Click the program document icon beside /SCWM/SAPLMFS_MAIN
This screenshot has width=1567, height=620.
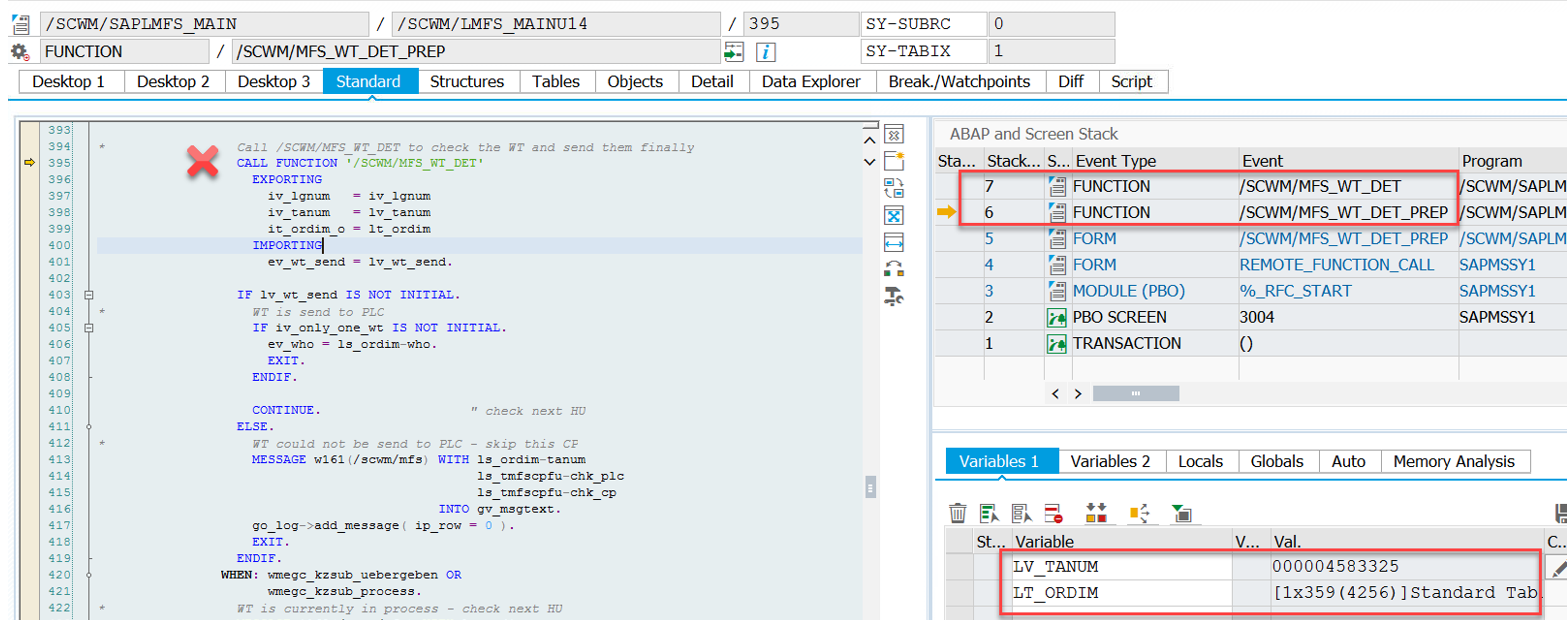tap(20, 24)
